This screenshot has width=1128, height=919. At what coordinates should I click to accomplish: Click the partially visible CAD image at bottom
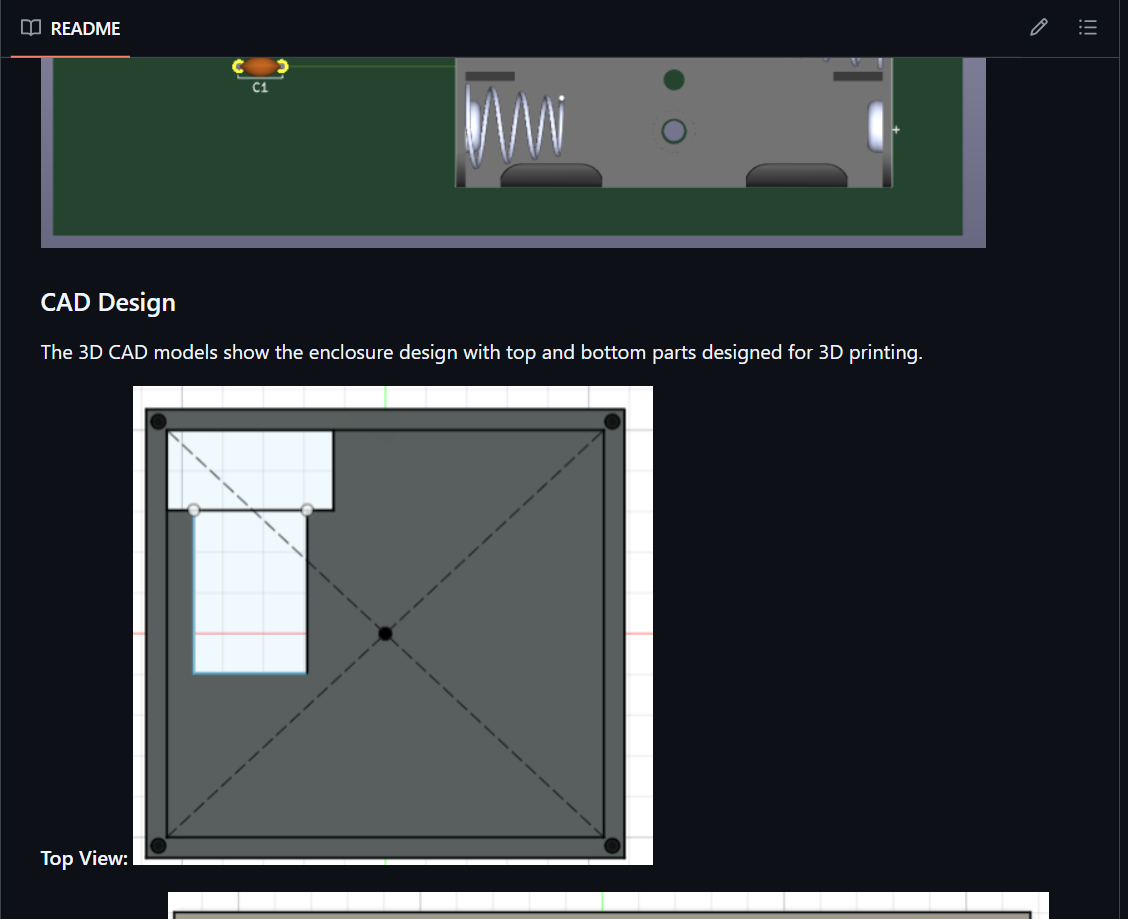608,905
